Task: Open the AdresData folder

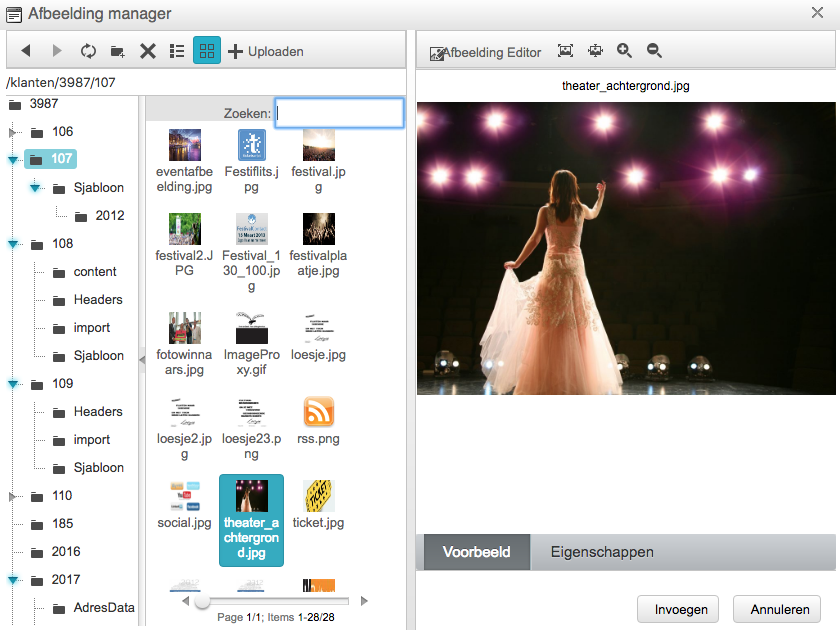Action: tap(94, 608)
